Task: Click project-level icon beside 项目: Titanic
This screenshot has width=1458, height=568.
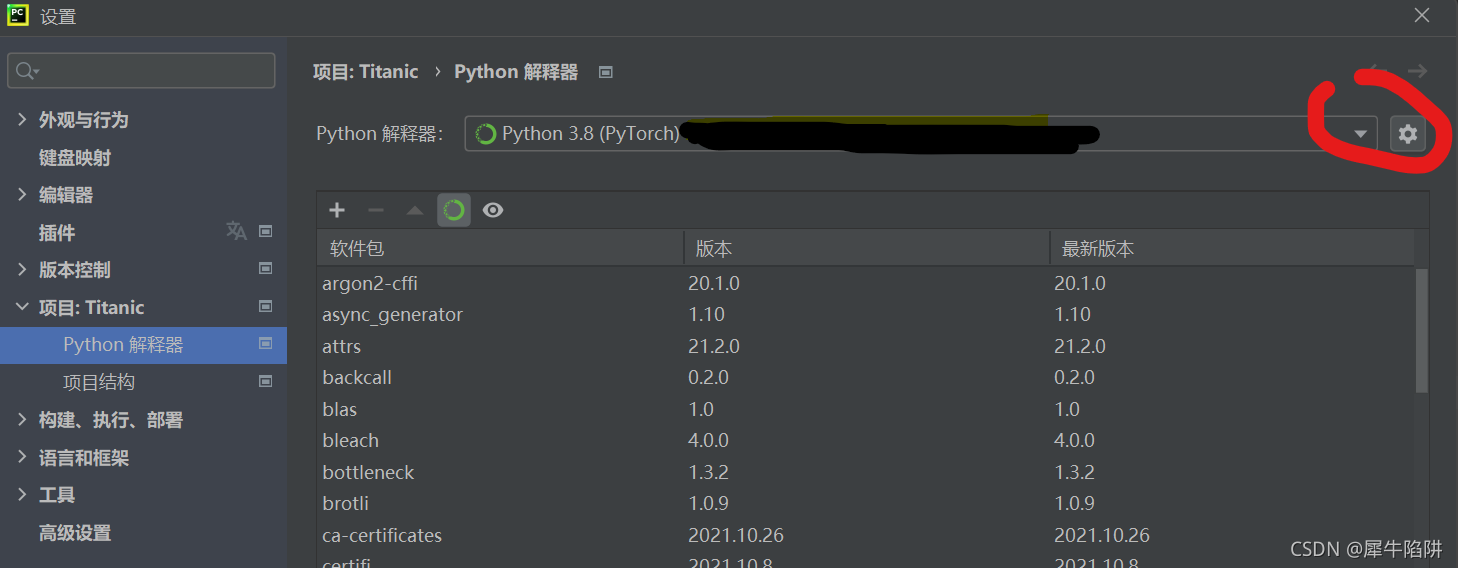Action: (266, 306)
